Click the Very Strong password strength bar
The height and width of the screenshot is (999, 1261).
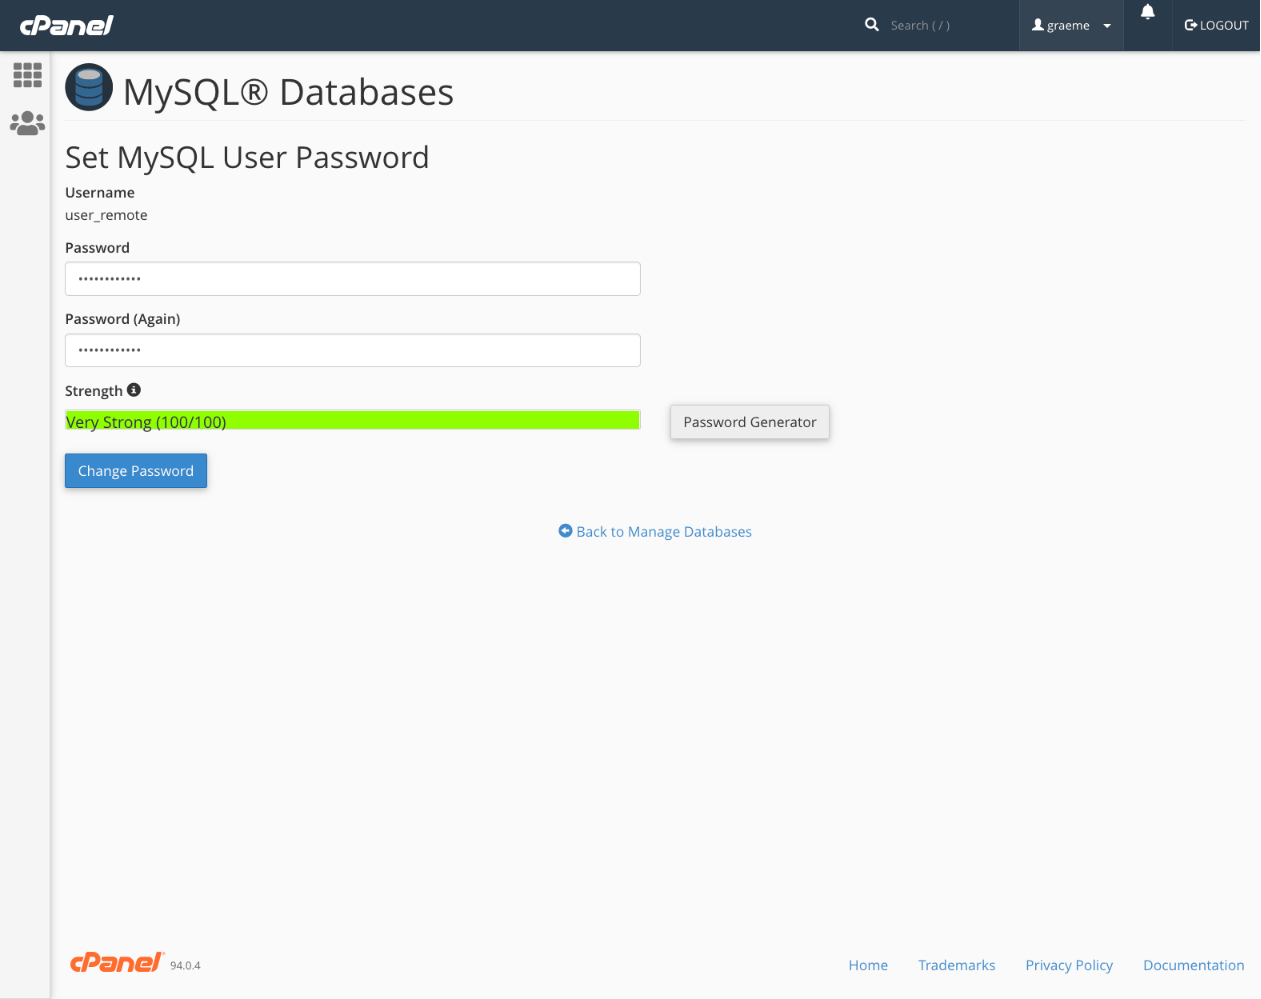[x=352, y=420]
